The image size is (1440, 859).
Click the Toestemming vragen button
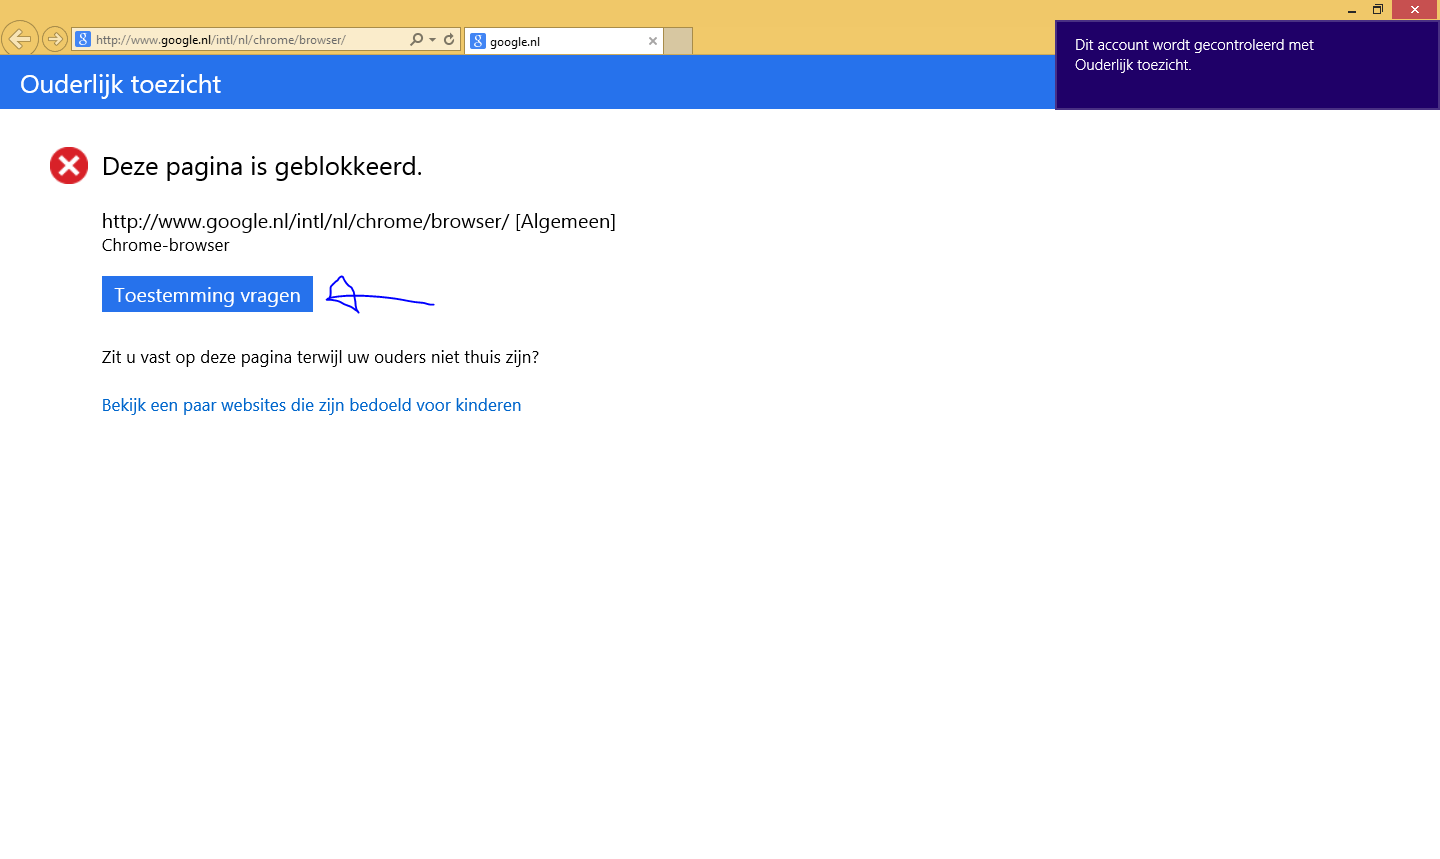pos(207,294)
